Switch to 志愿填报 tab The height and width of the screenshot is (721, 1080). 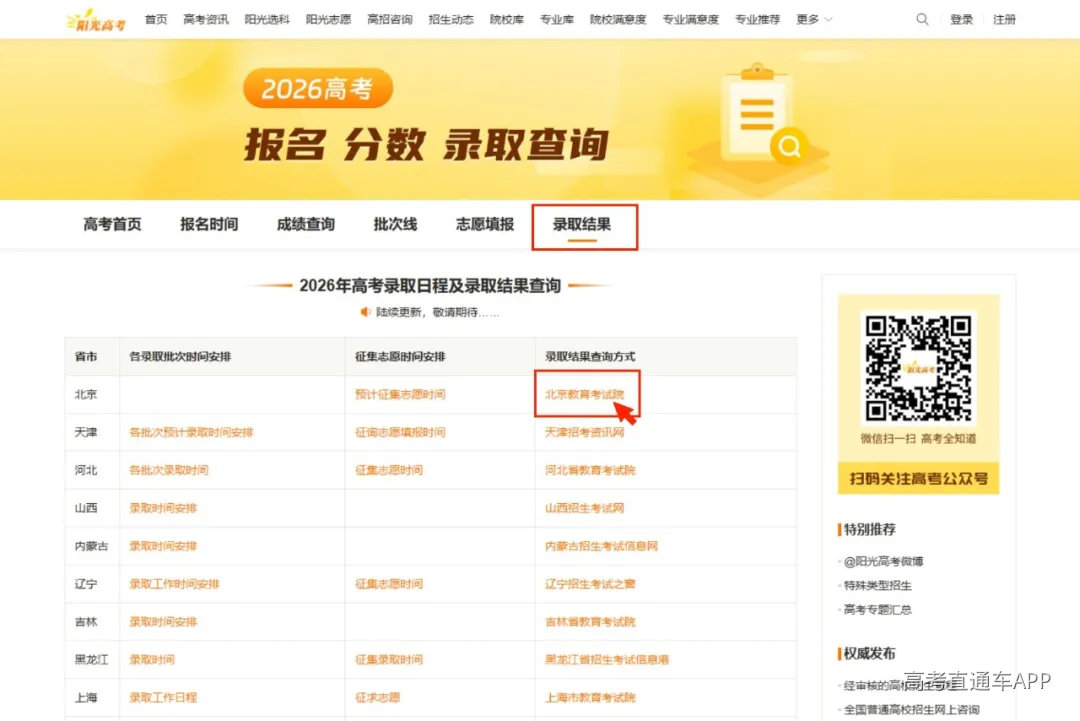484,224
